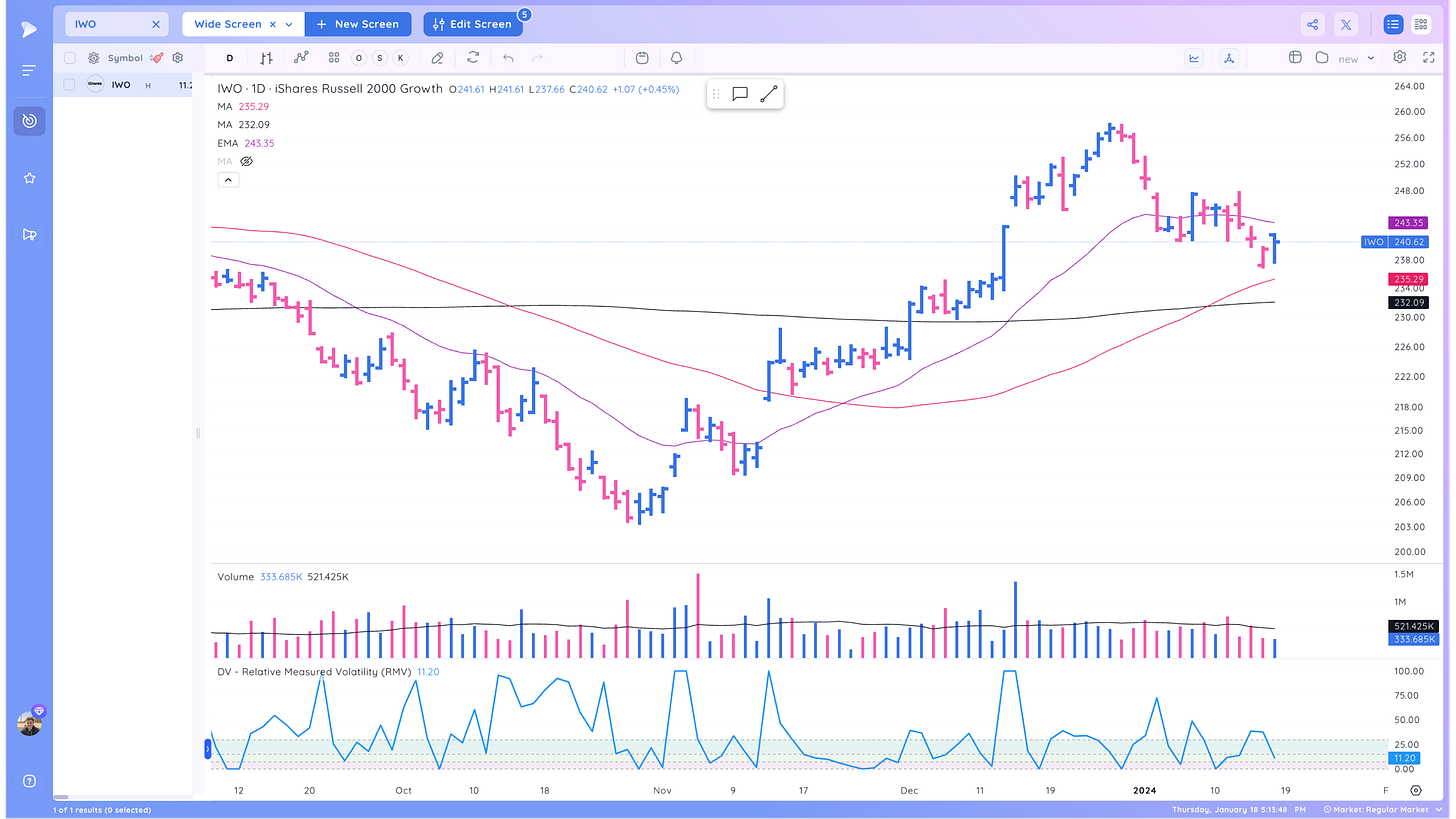Open the templates four-squares icon

(334, 58)
